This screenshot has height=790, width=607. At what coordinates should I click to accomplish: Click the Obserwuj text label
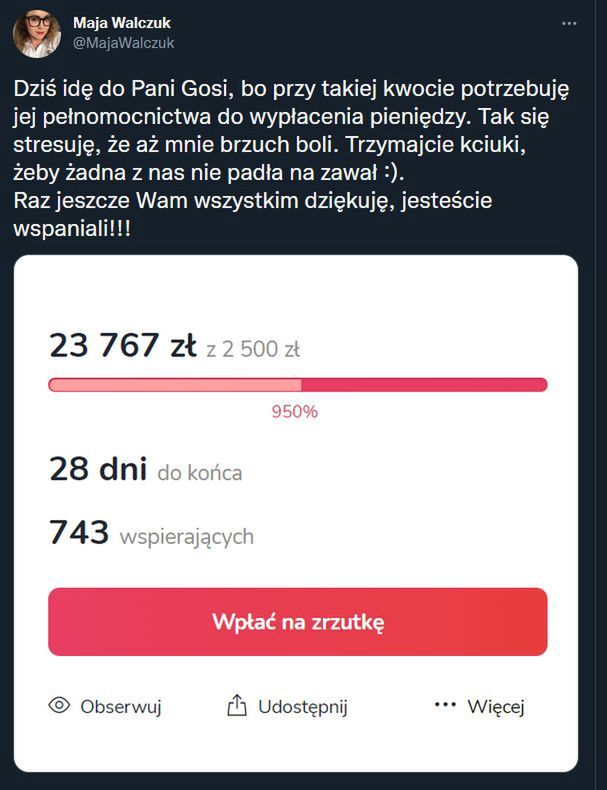[x=120, y=707]
